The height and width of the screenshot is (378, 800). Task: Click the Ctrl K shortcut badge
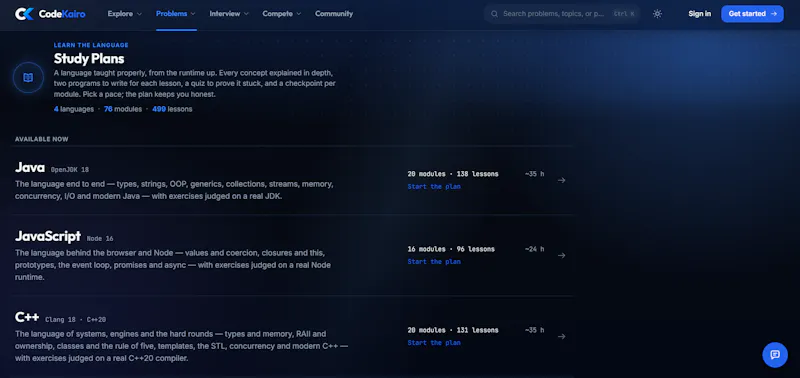coord(624,14)
